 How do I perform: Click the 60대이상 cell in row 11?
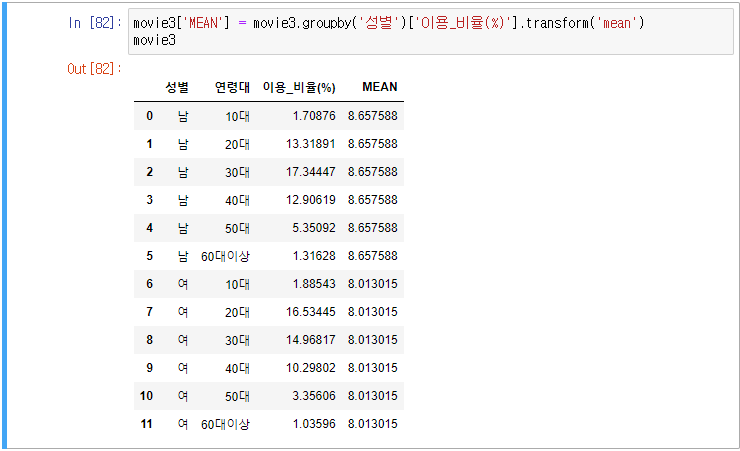click(225, 424)
